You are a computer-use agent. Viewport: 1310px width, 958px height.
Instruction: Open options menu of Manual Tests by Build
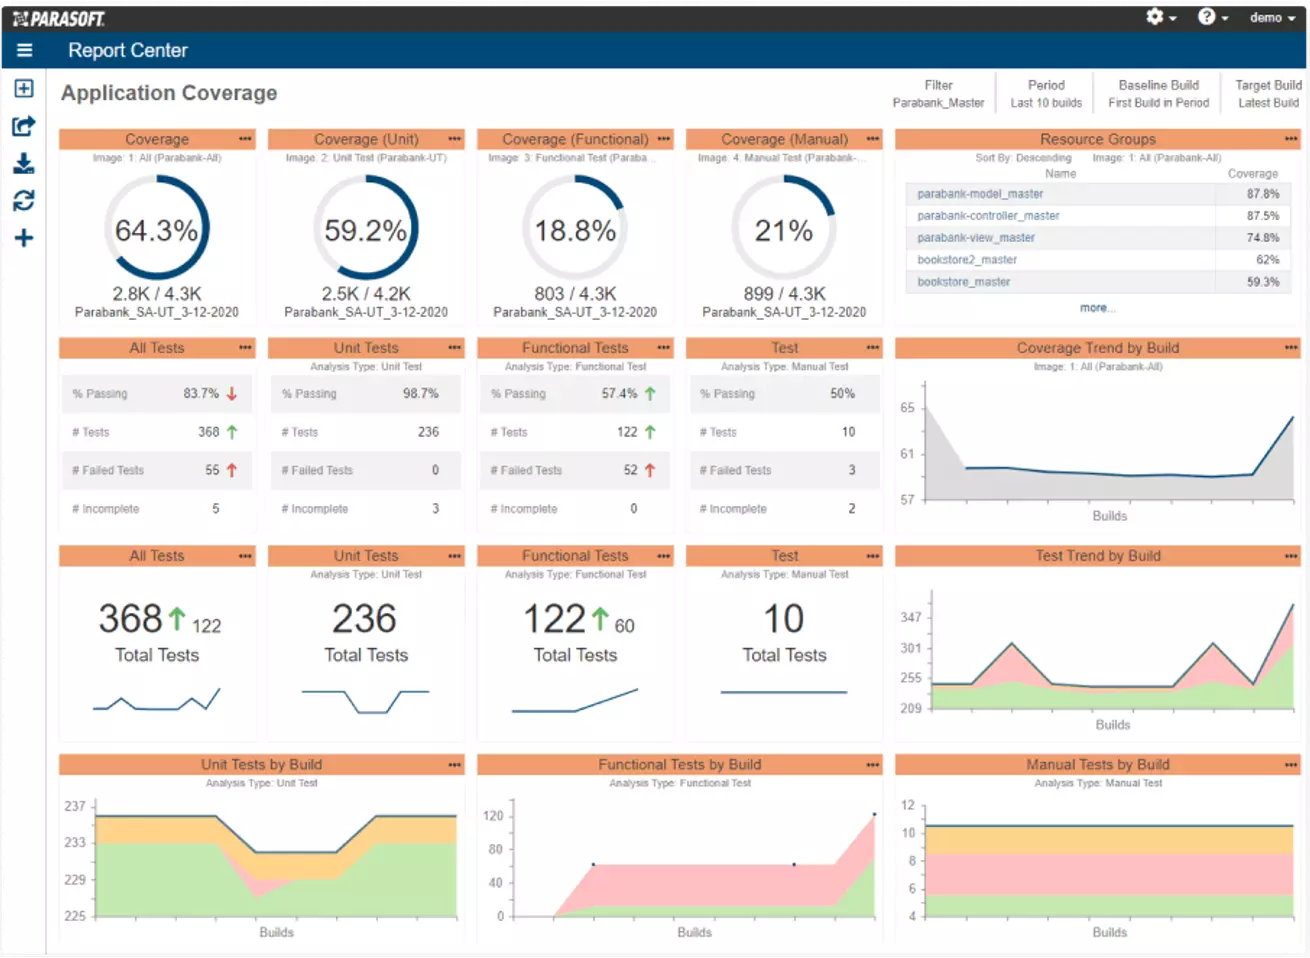point(1291,765)
